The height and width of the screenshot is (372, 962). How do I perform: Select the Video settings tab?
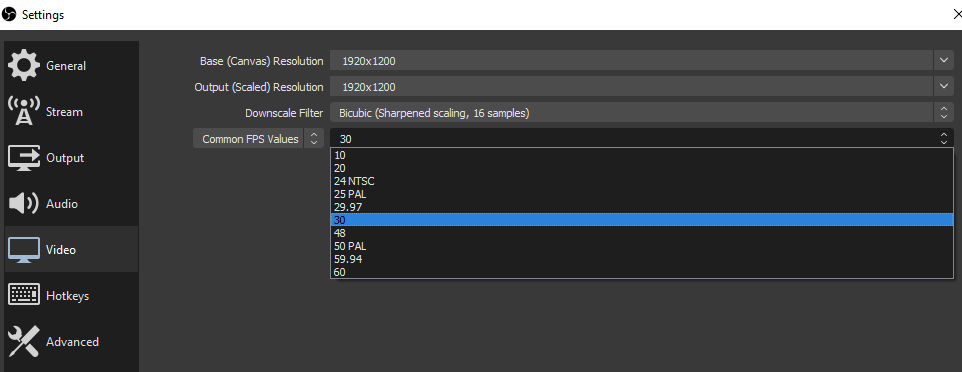click(x=71, y=249)
